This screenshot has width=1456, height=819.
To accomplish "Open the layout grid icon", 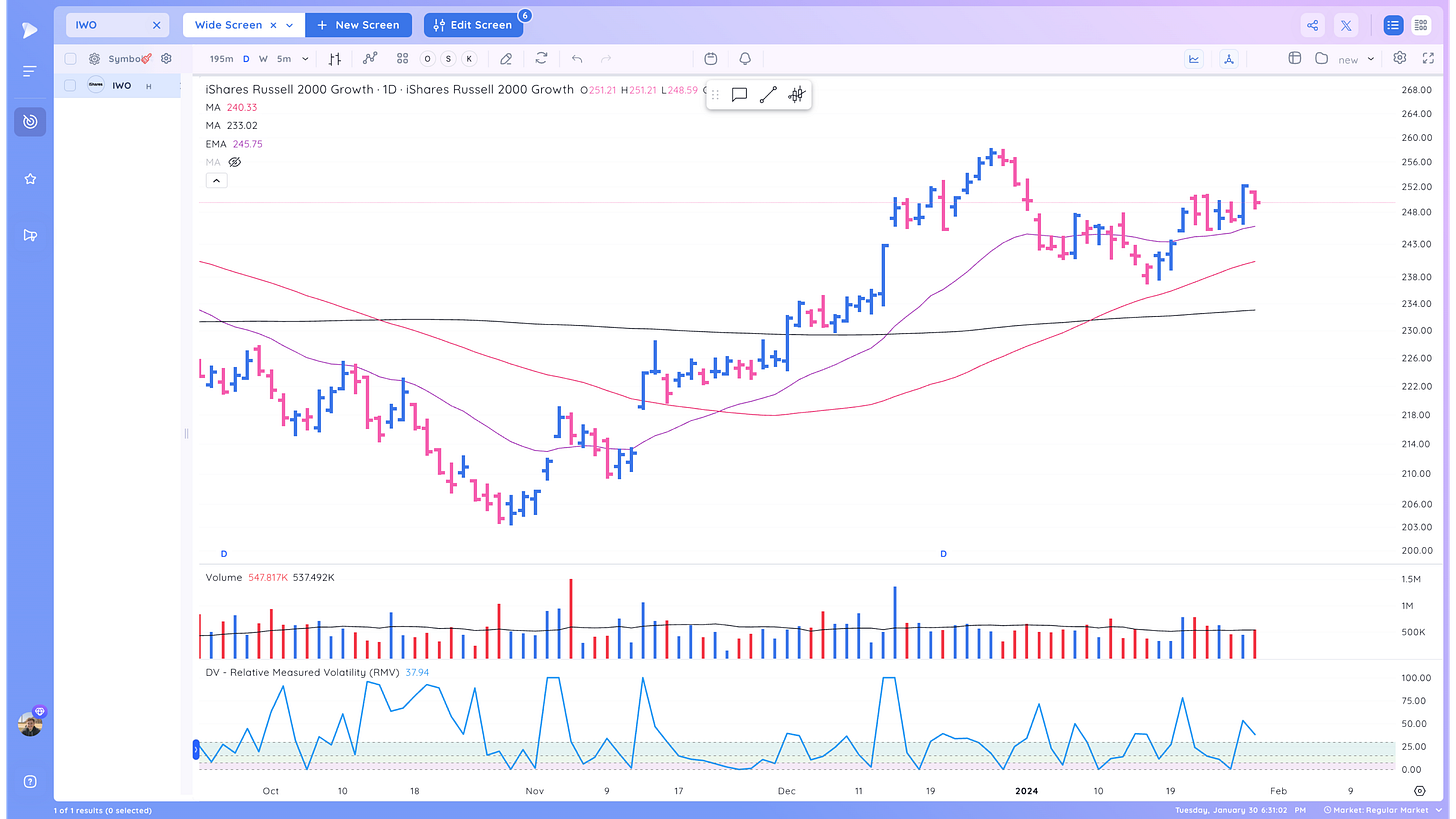I will (x=402, y=59).
